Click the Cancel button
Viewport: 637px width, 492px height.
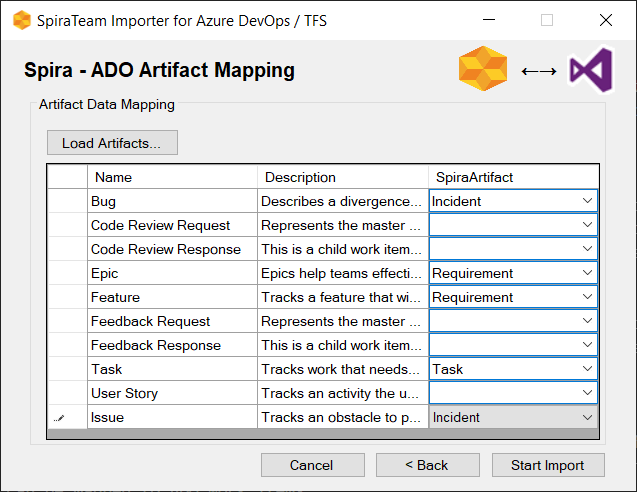312,465
